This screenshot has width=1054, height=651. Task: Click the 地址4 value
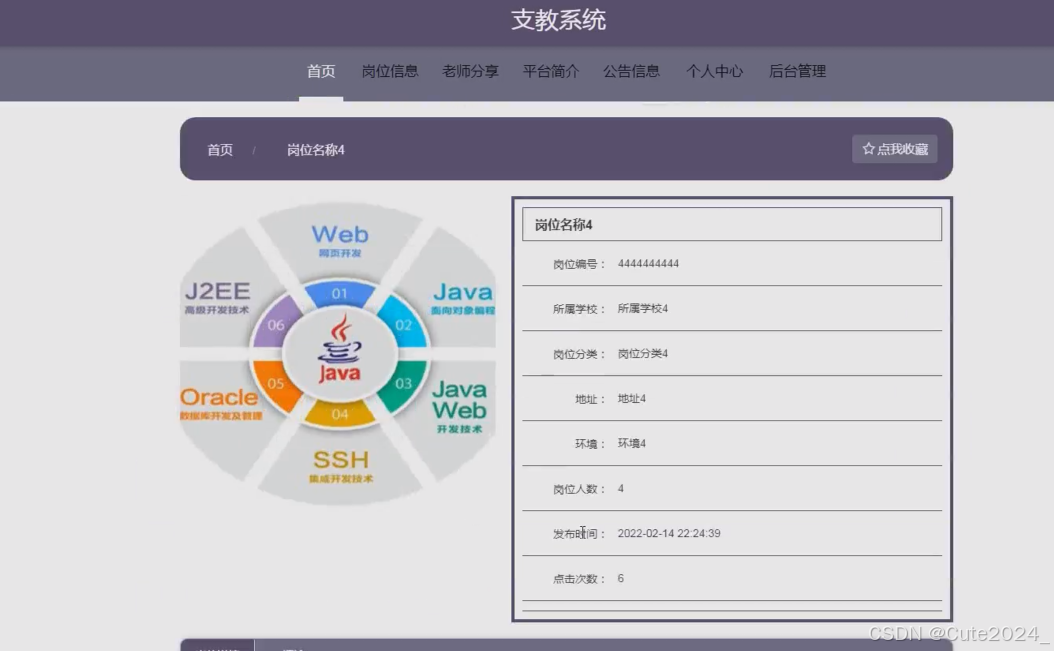[x=631, y=399]
